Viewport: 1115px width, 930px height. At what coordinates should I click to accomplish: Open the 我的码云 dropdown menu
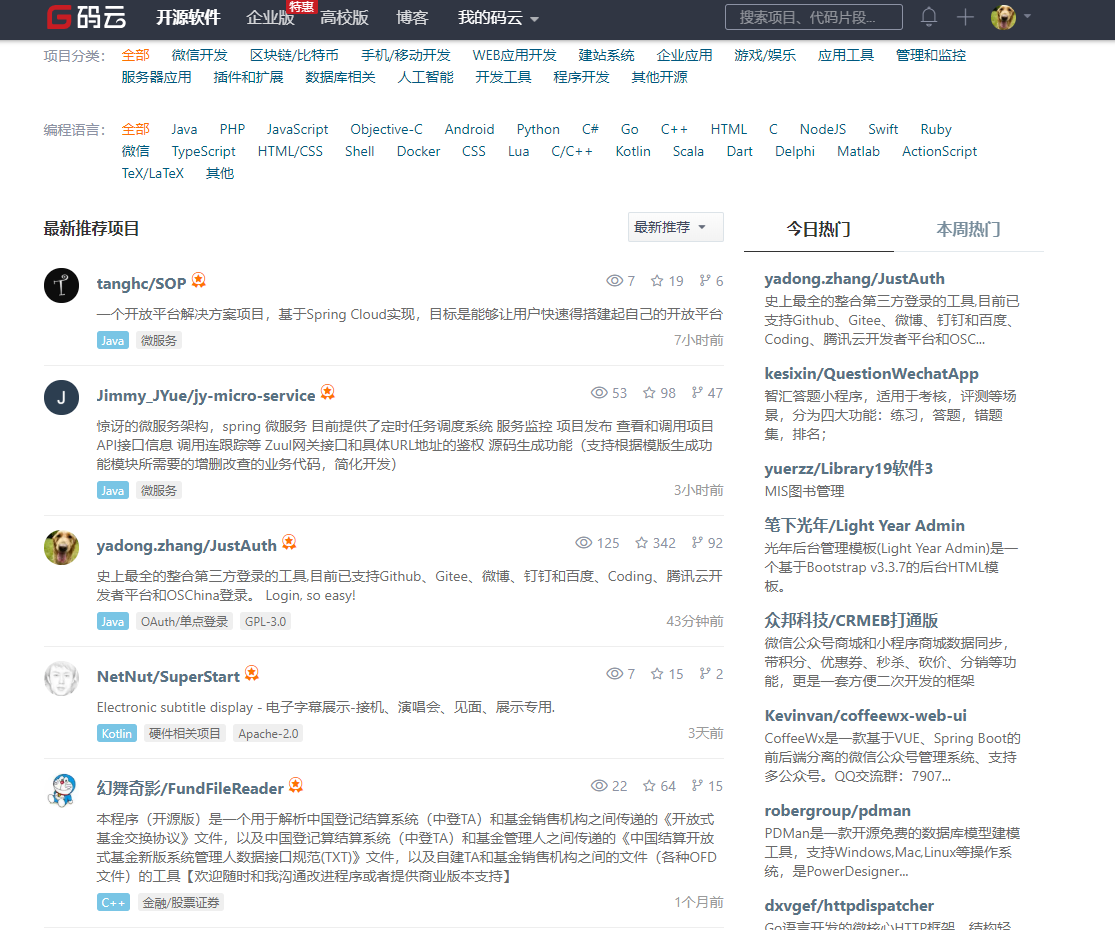(x=489, y=19)
